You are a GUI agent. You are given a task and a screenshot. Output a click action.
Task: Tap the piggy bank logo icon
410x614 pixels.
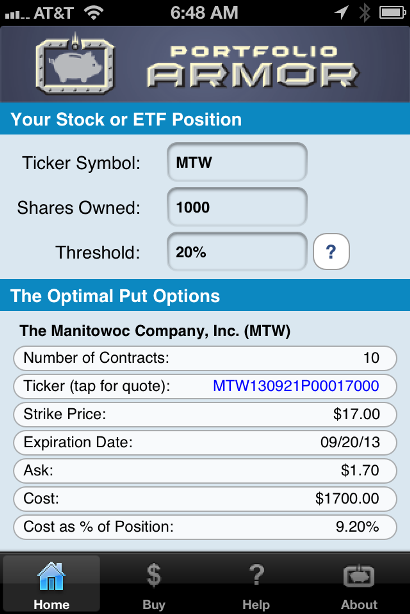[75, 64]
